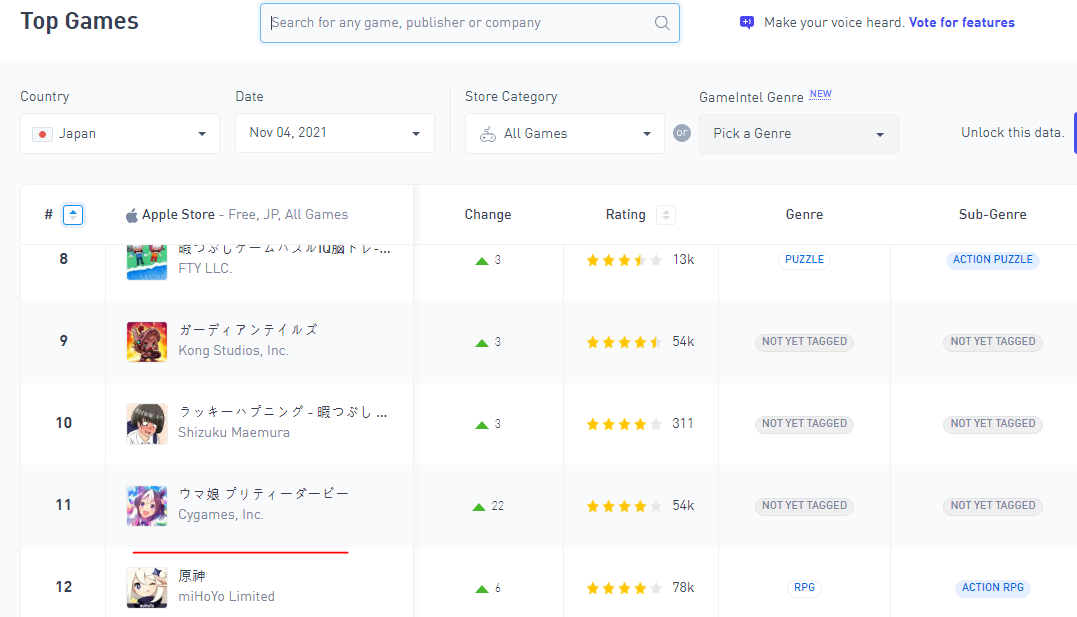
Task: Click the Genre column header
Action: (x=804, y=214)
